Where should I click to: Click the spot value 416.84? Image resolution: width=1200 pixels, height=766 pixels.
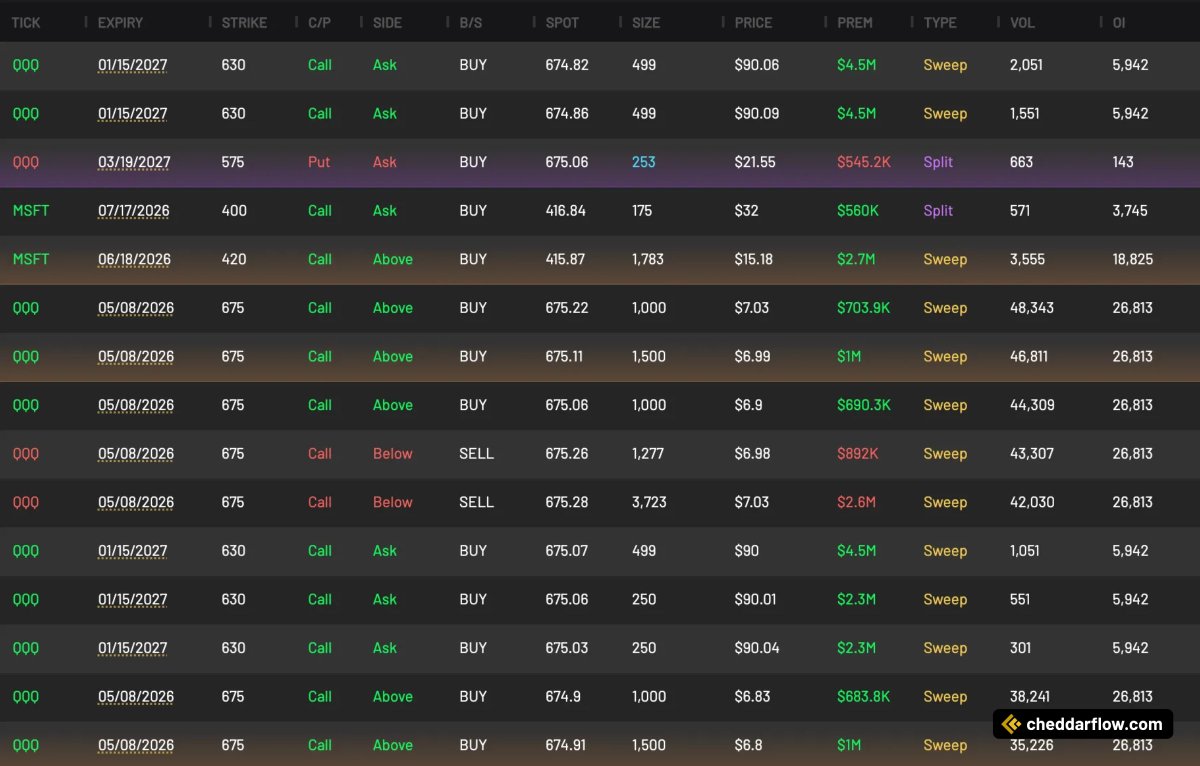(x=566, y=211)
